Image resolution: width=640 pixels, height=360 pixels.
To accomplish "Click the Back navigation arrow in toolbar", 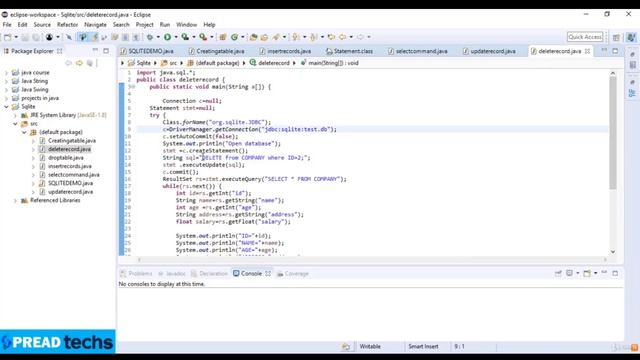I will click(342, 37).
